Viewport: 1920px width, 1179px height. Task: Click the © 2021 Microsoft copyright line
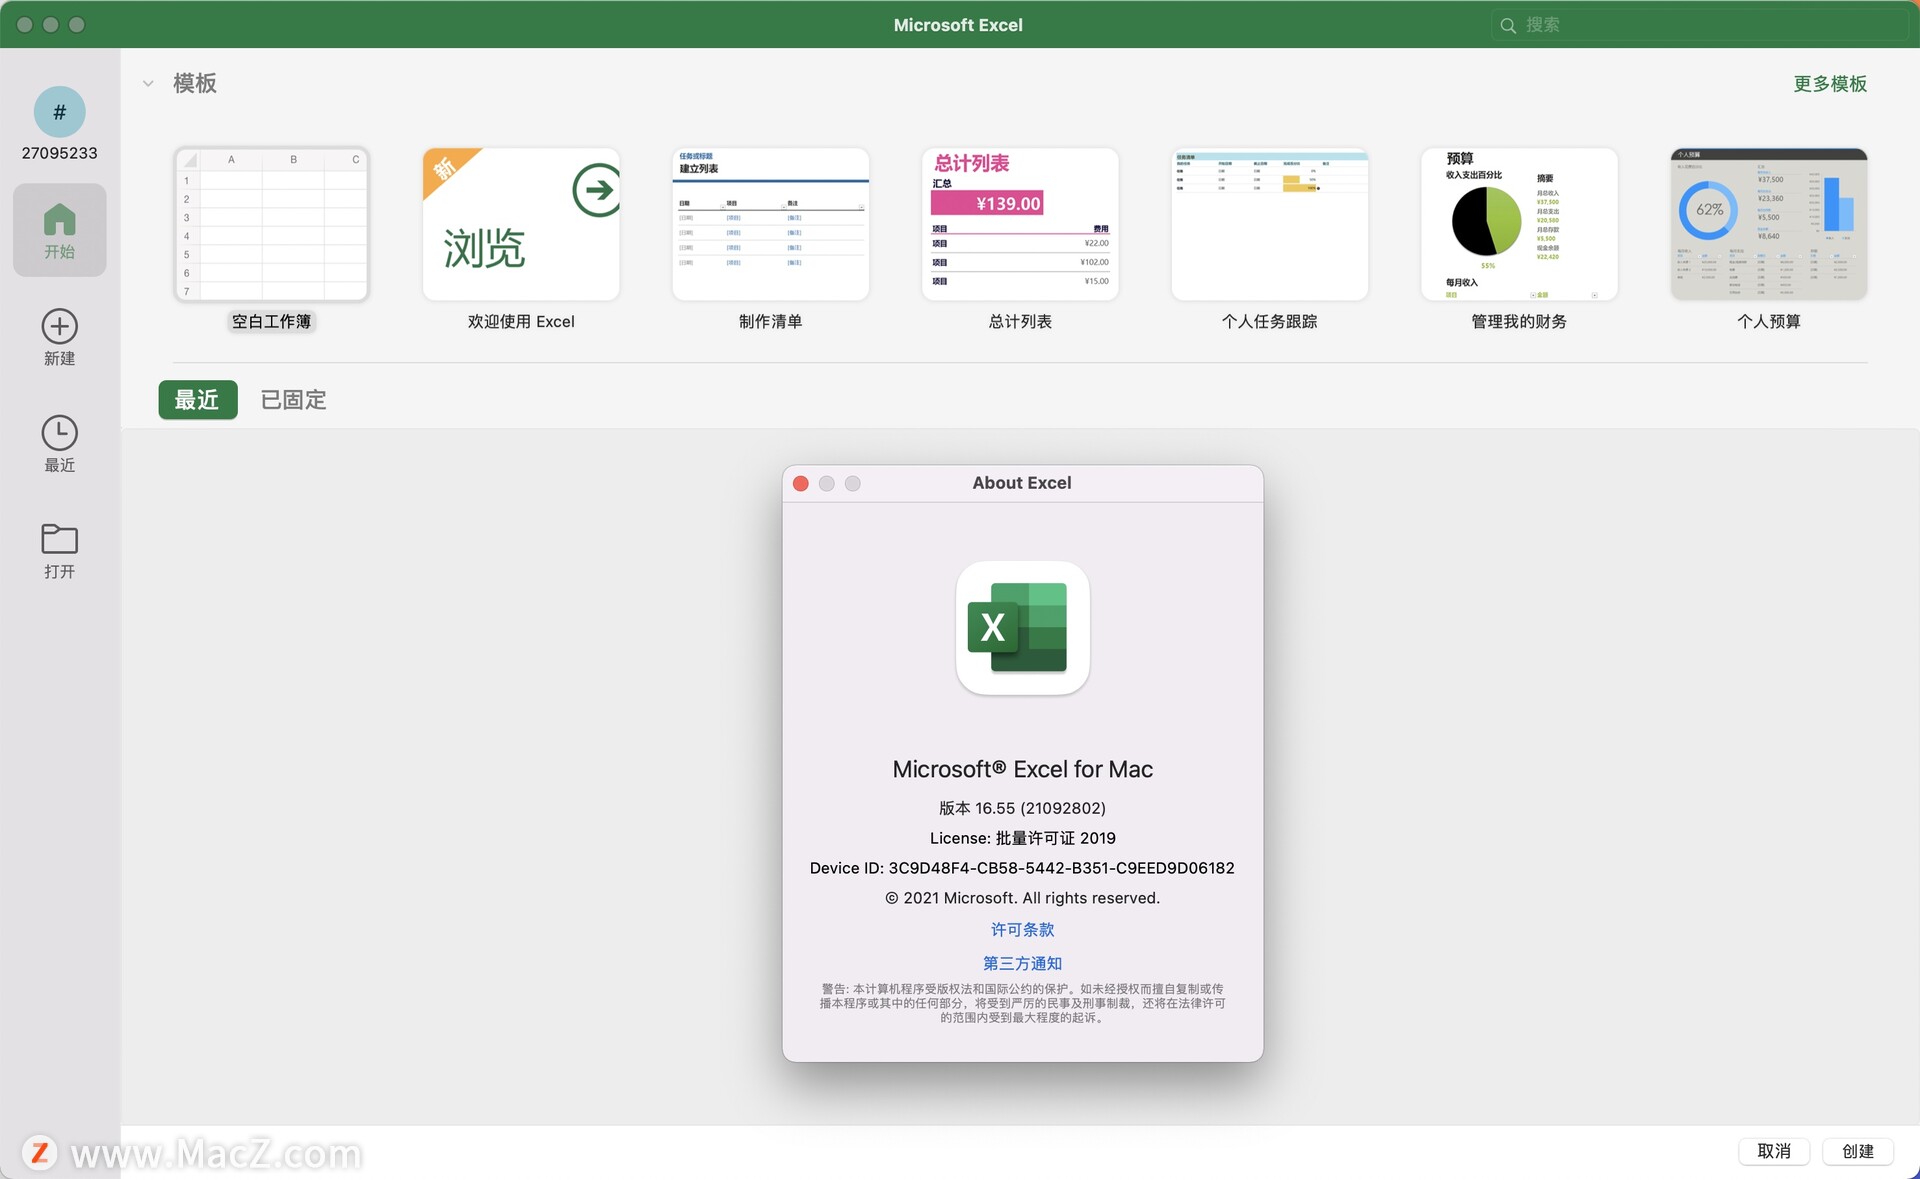click(1022, 898)
